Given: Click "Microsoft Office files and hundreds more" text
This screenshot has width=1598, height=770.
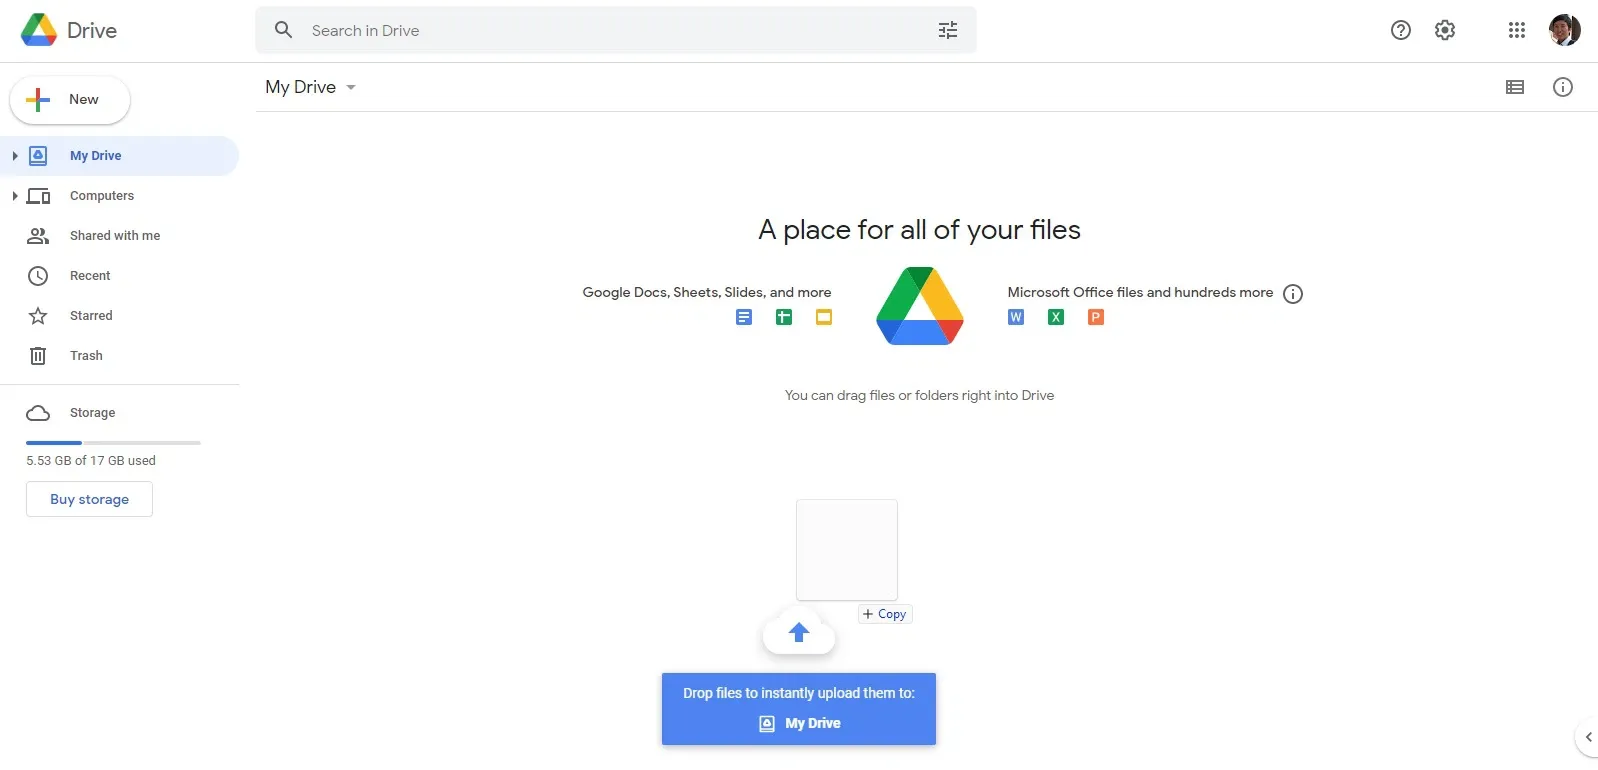Looking at the screenshot, I should pyautogui.click(x=1140, y=292).
